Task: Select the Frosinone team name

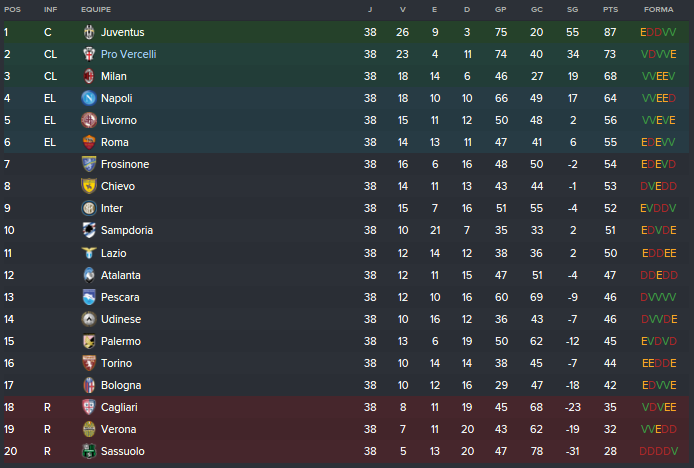Action: (x=125, y=164)
